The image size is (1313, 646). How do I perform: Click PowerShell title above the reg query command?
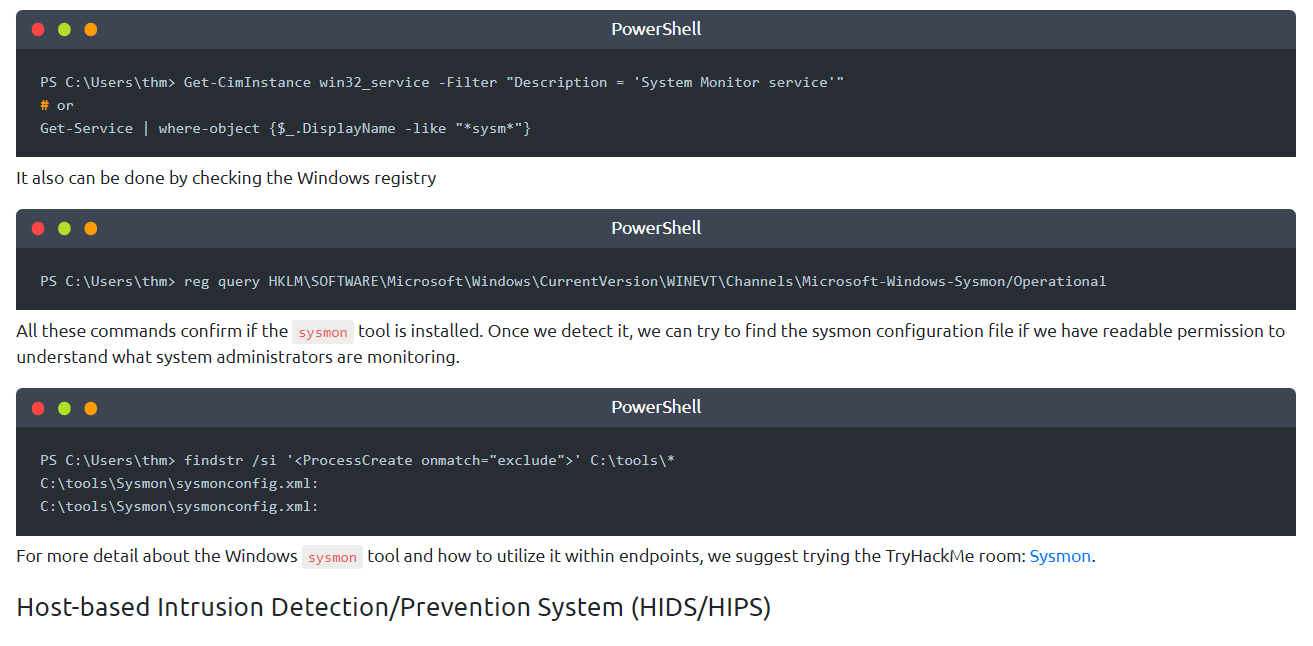tap(656, 228)
